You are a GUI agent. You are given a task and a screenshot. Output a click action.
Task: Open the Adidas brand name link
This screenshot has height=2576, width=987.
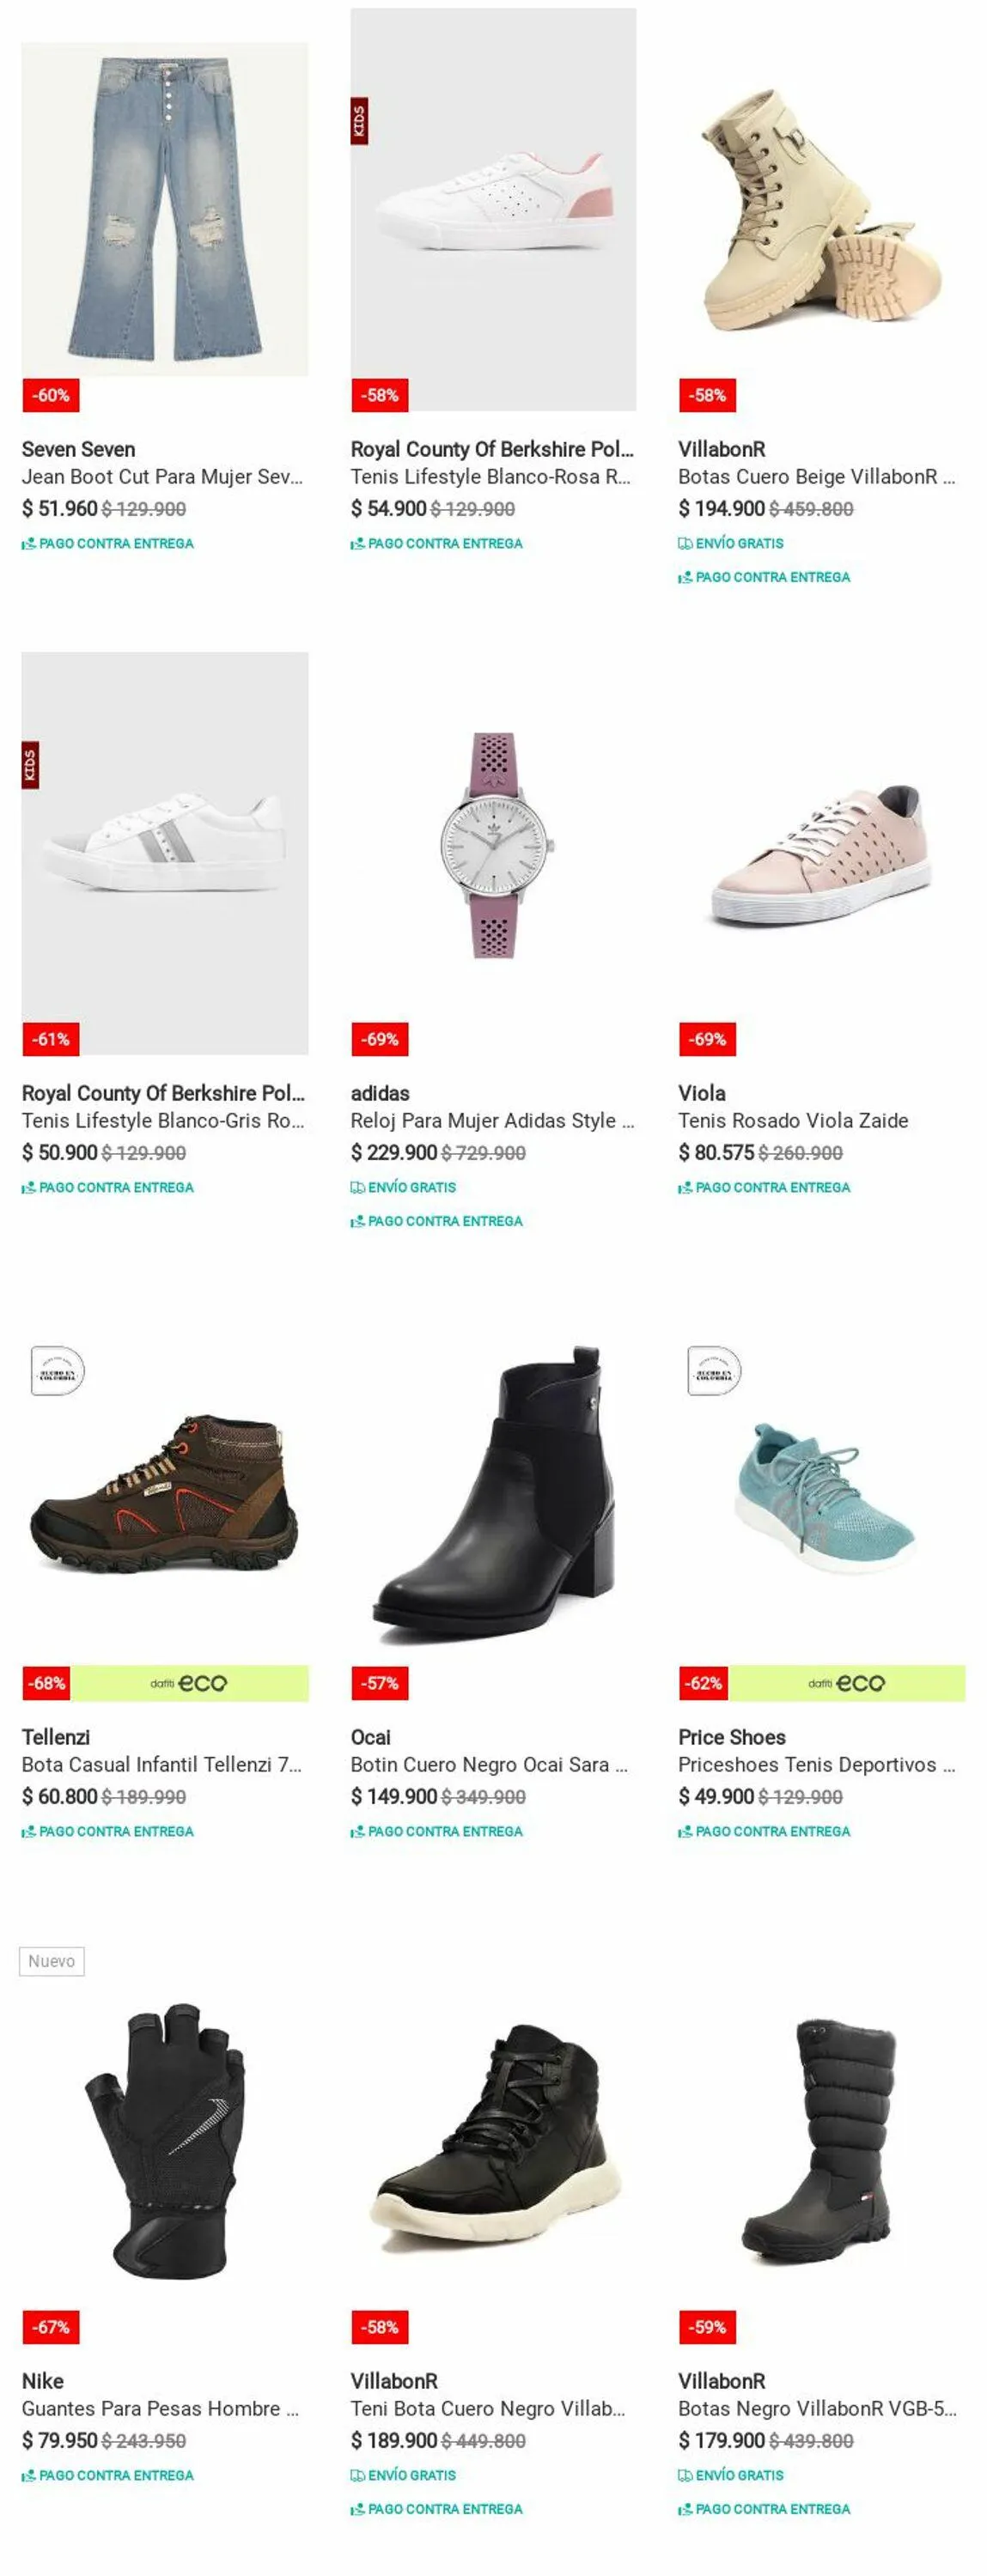coord(380,1093)
